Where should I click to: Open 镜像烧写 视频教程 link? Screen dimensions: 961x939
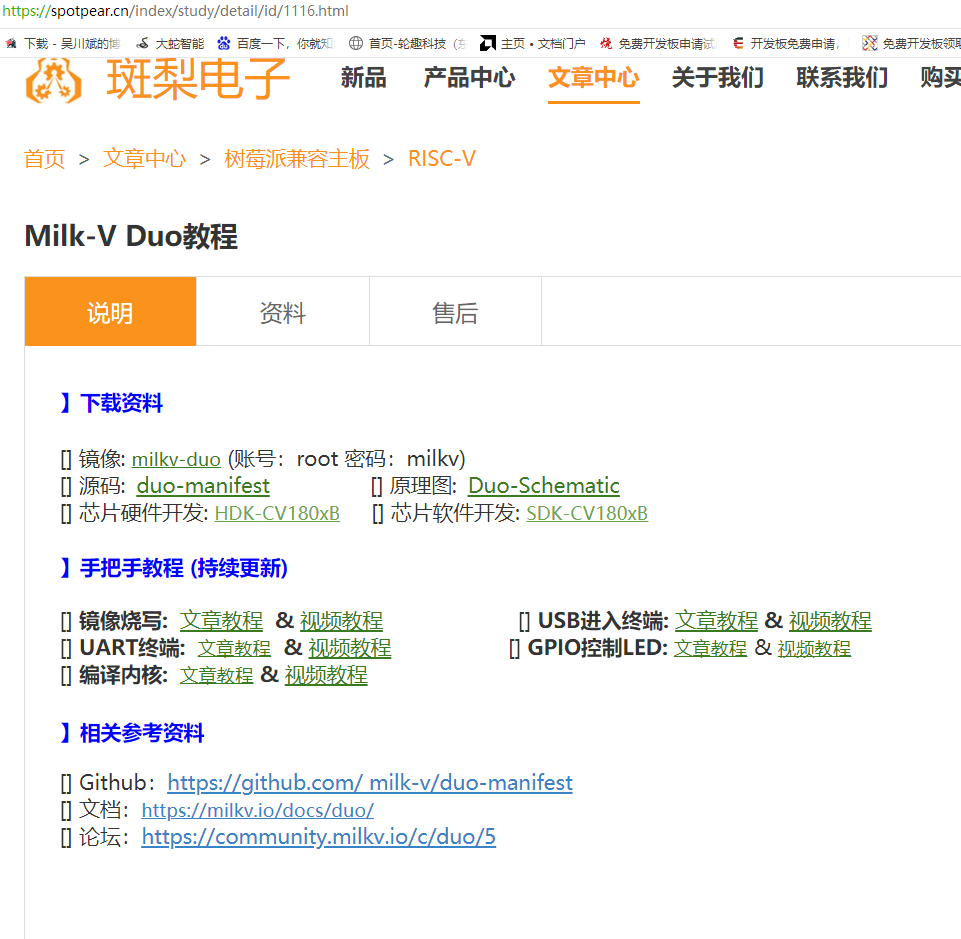[341, 621]
